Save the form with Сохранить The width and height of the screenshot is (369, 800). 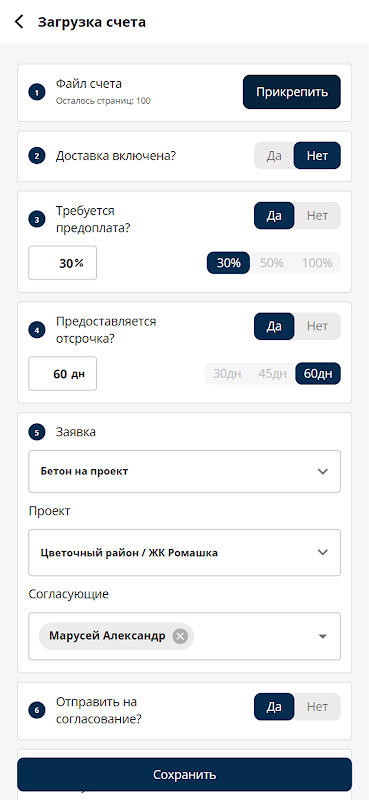(x=184, y=774)
